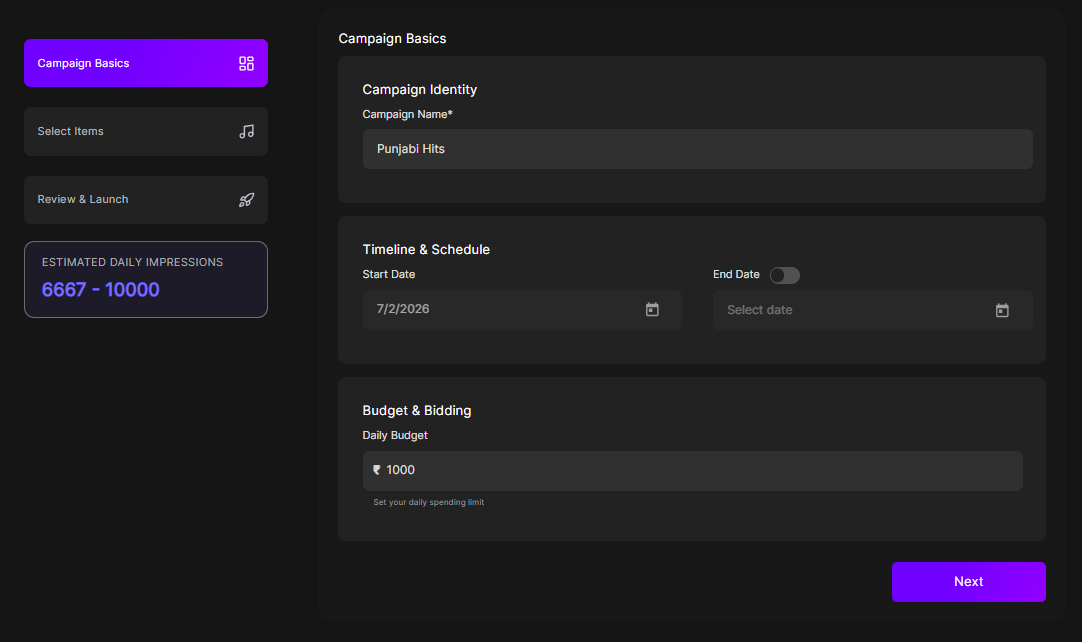Image resolution: width=1082 pixels, height=642 pixels.
Task: Click the 'Set your daily spending limit' hint
Action: click(x=429, y=503)
